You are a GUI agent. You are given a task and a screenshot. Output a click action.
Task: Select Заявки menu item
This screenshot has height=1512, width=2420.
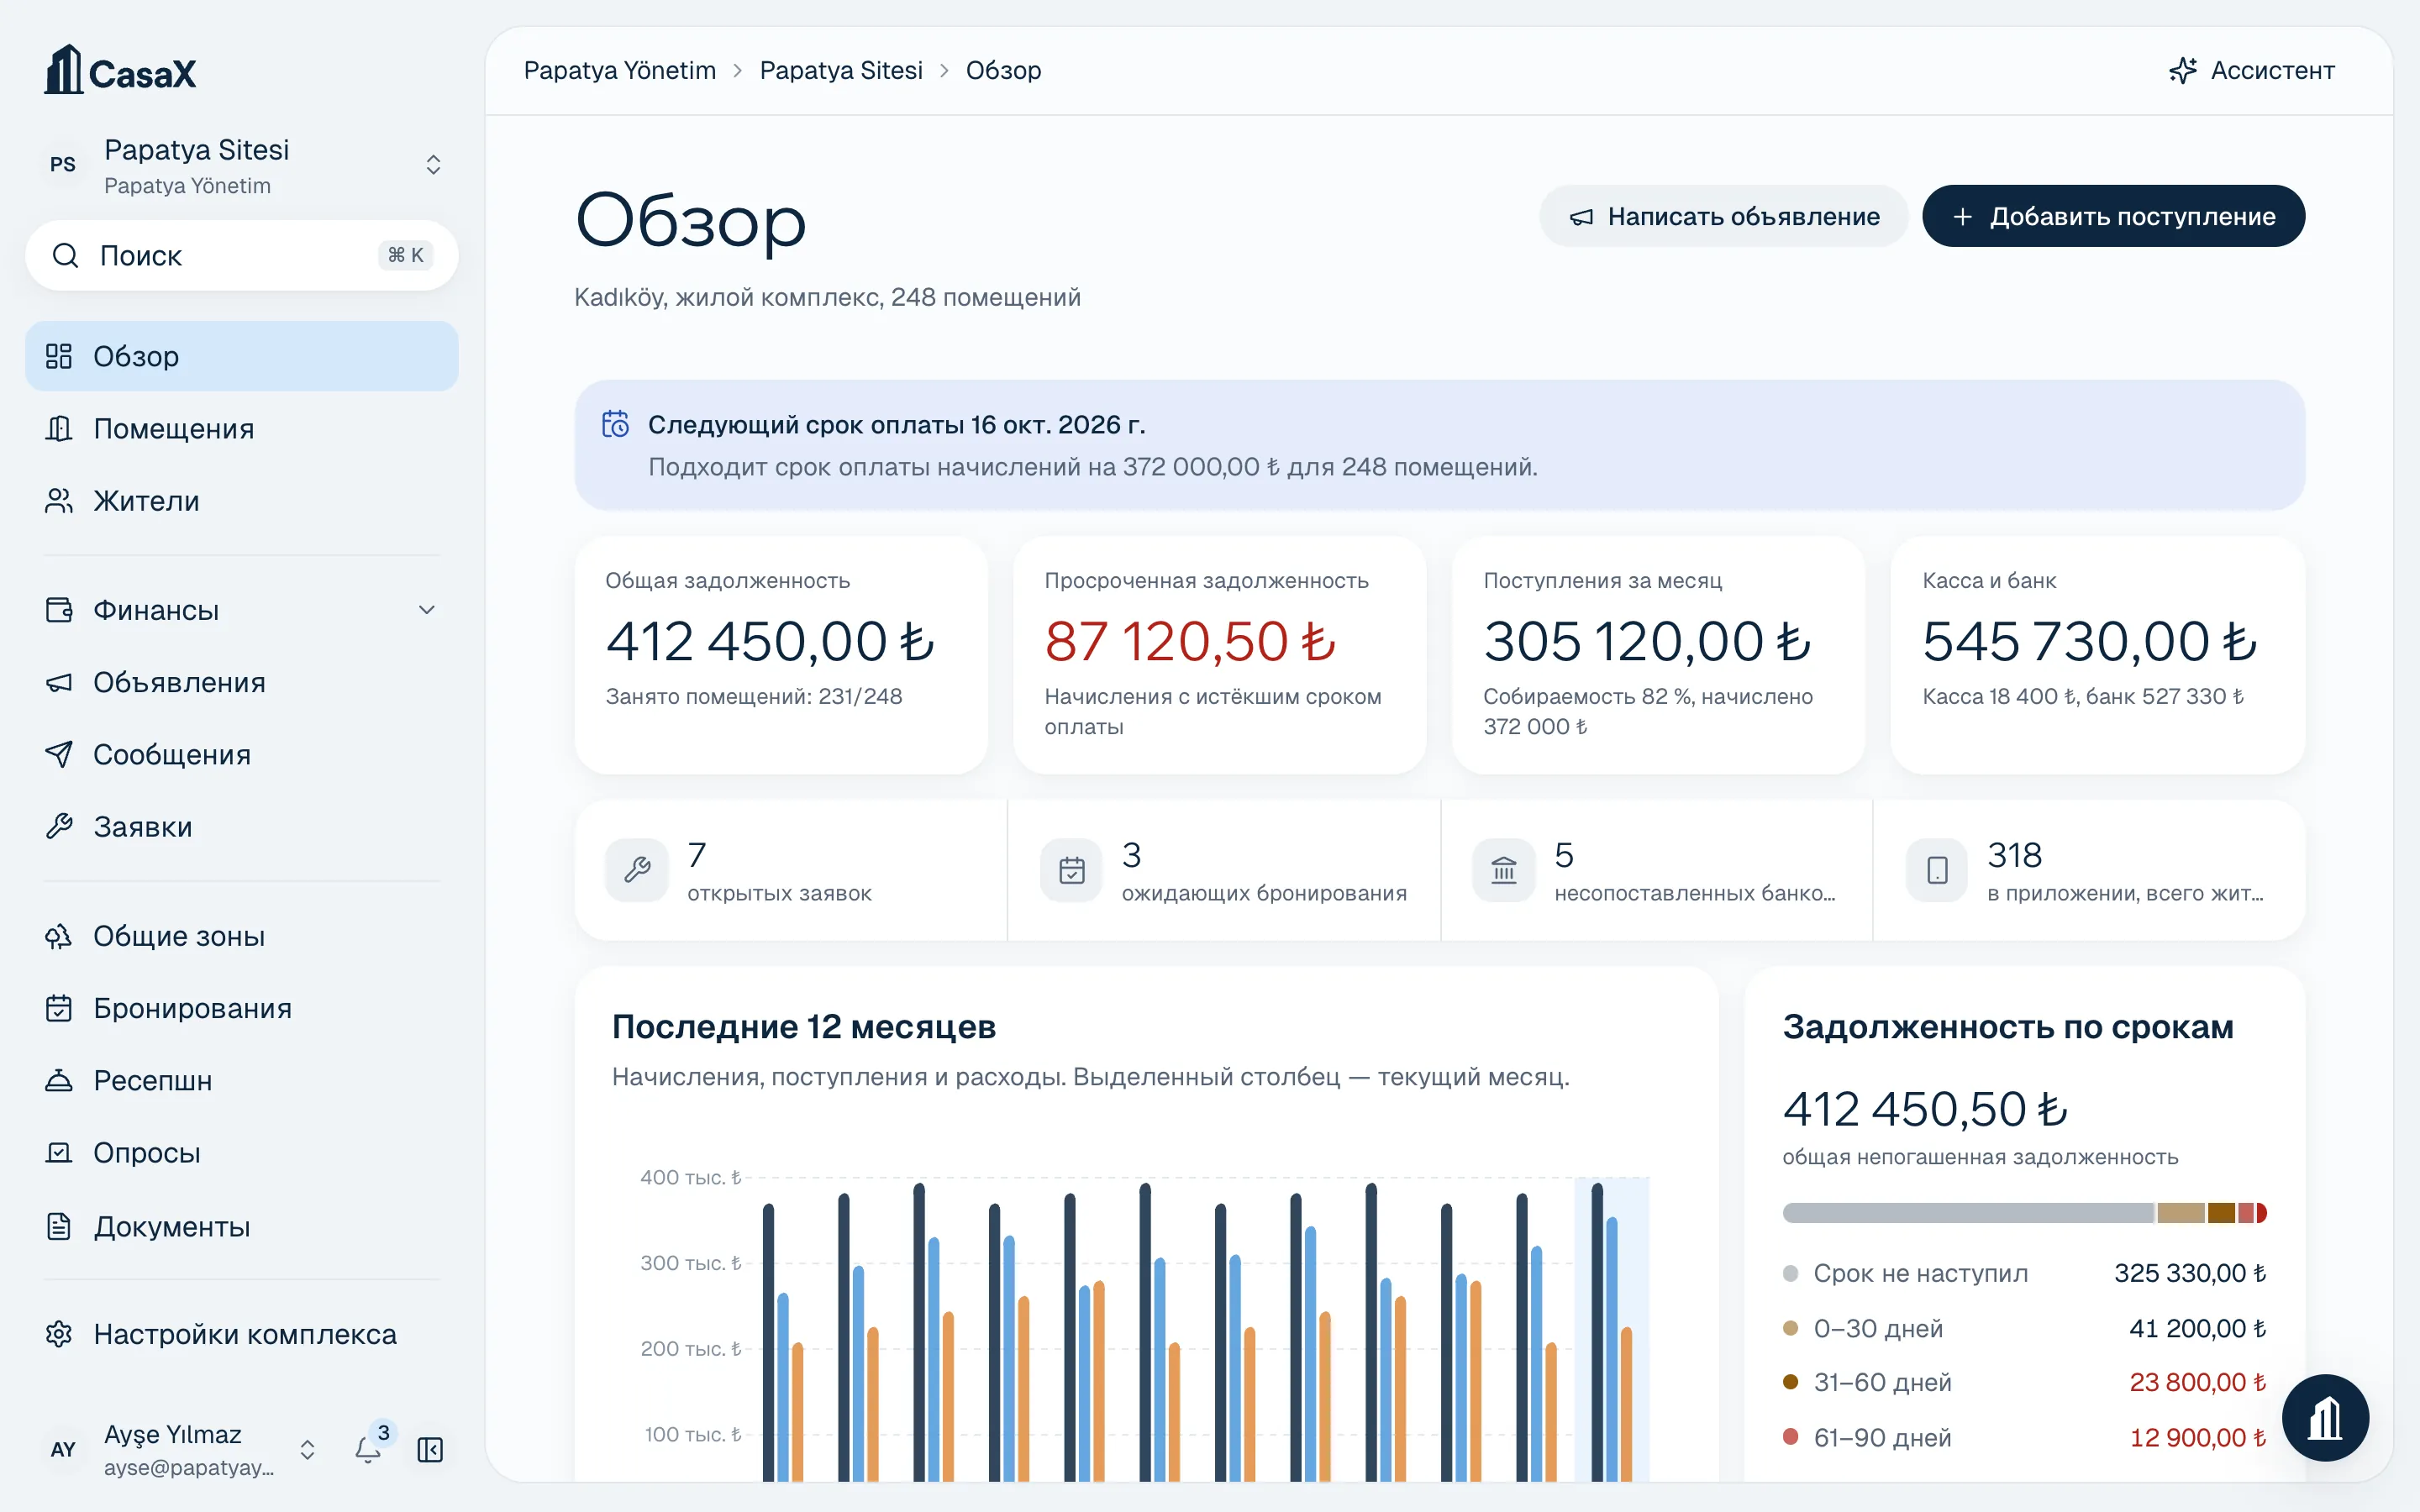pos(242,827)
